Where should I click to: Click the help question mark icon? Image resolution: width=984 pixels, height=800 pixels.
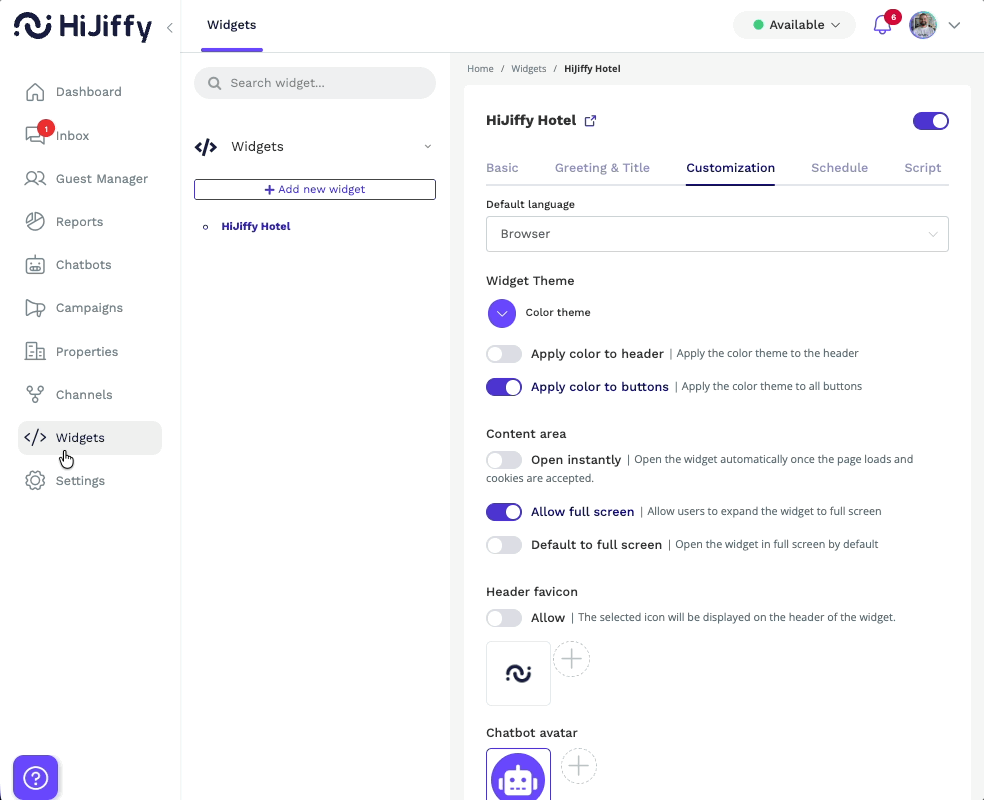tap(35, 777)
